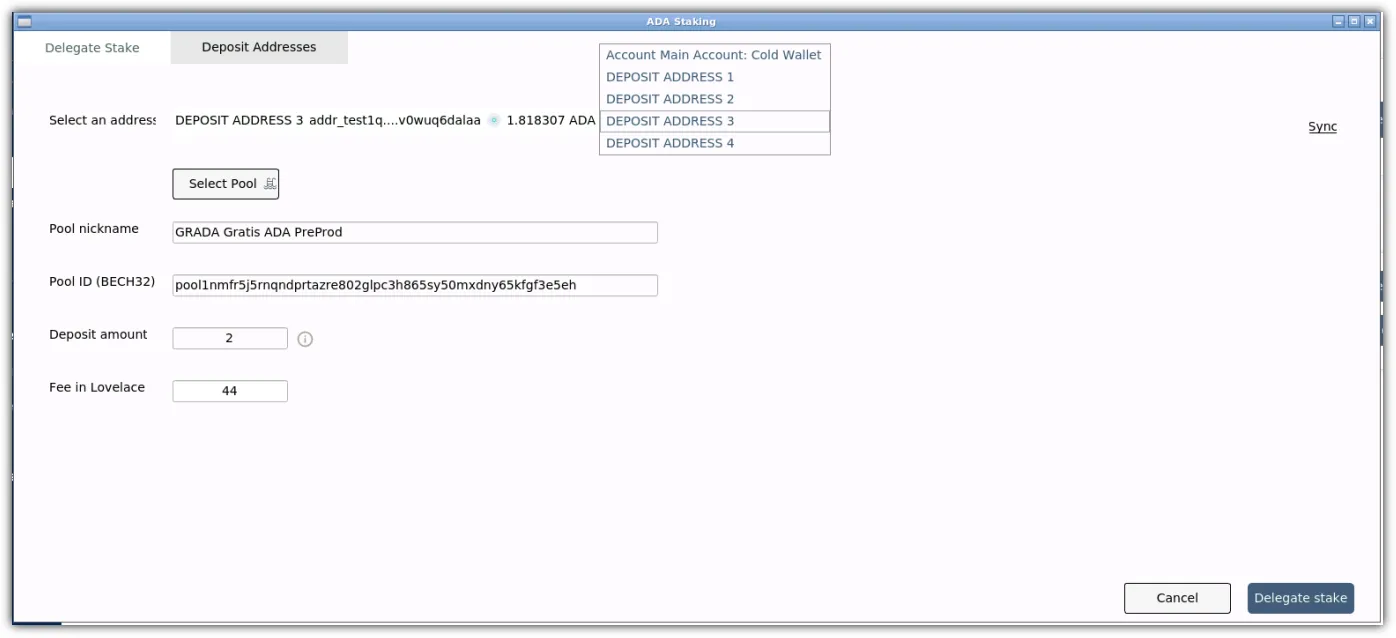The image size is (1396, 638).
Task: Click the Delegate stake button
Action: click(1301, 598)
